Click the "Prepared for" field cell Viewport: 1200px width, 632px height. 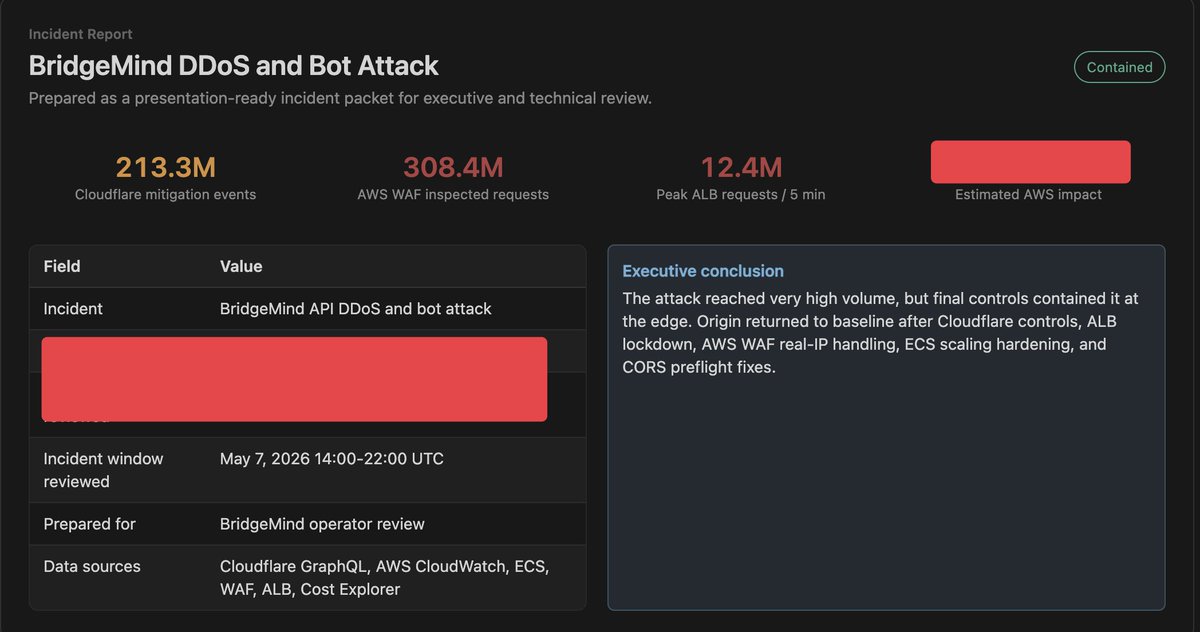(89, 524)
